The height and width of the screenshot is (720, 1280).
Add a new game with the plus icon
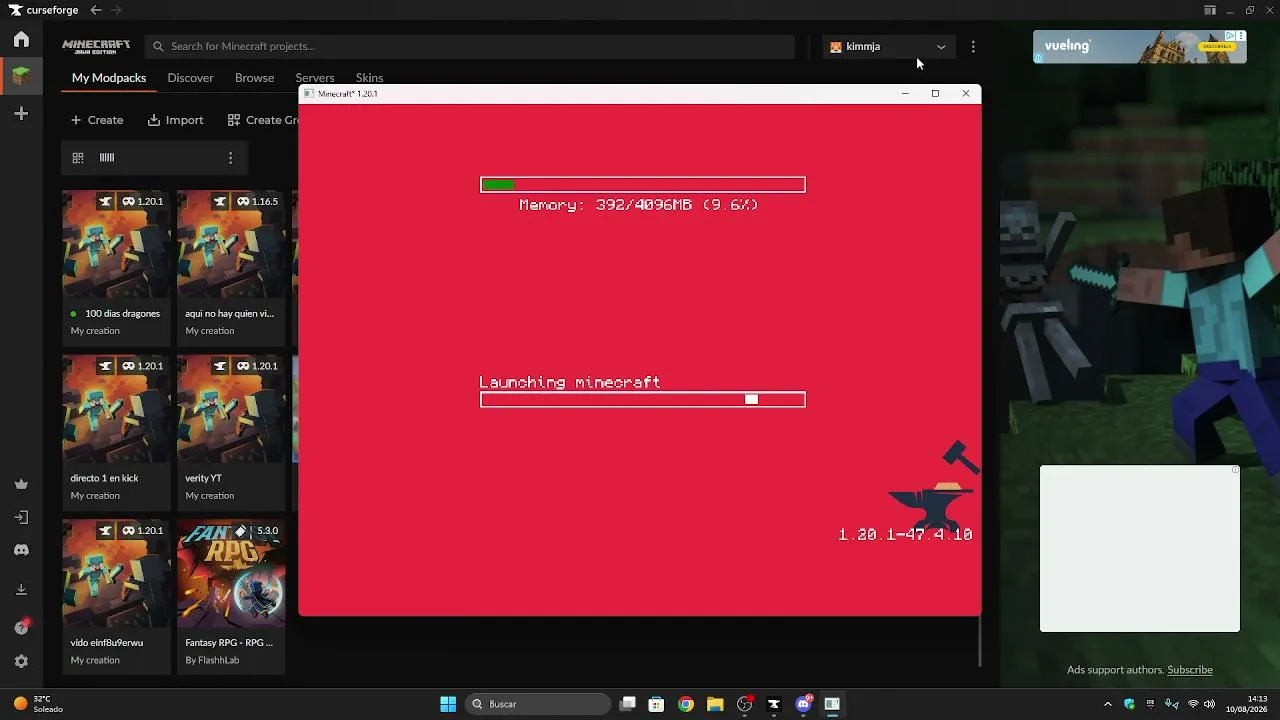pyautogui.click(x=21, y=114)
